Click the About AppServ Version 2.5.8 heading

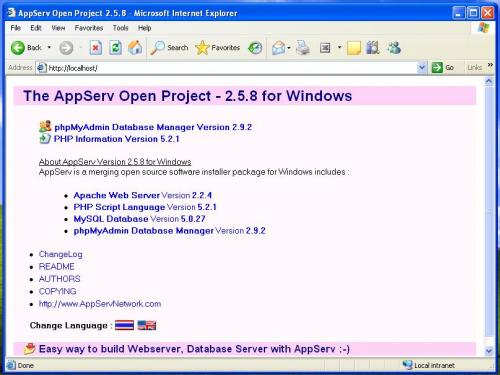(115, 162)
